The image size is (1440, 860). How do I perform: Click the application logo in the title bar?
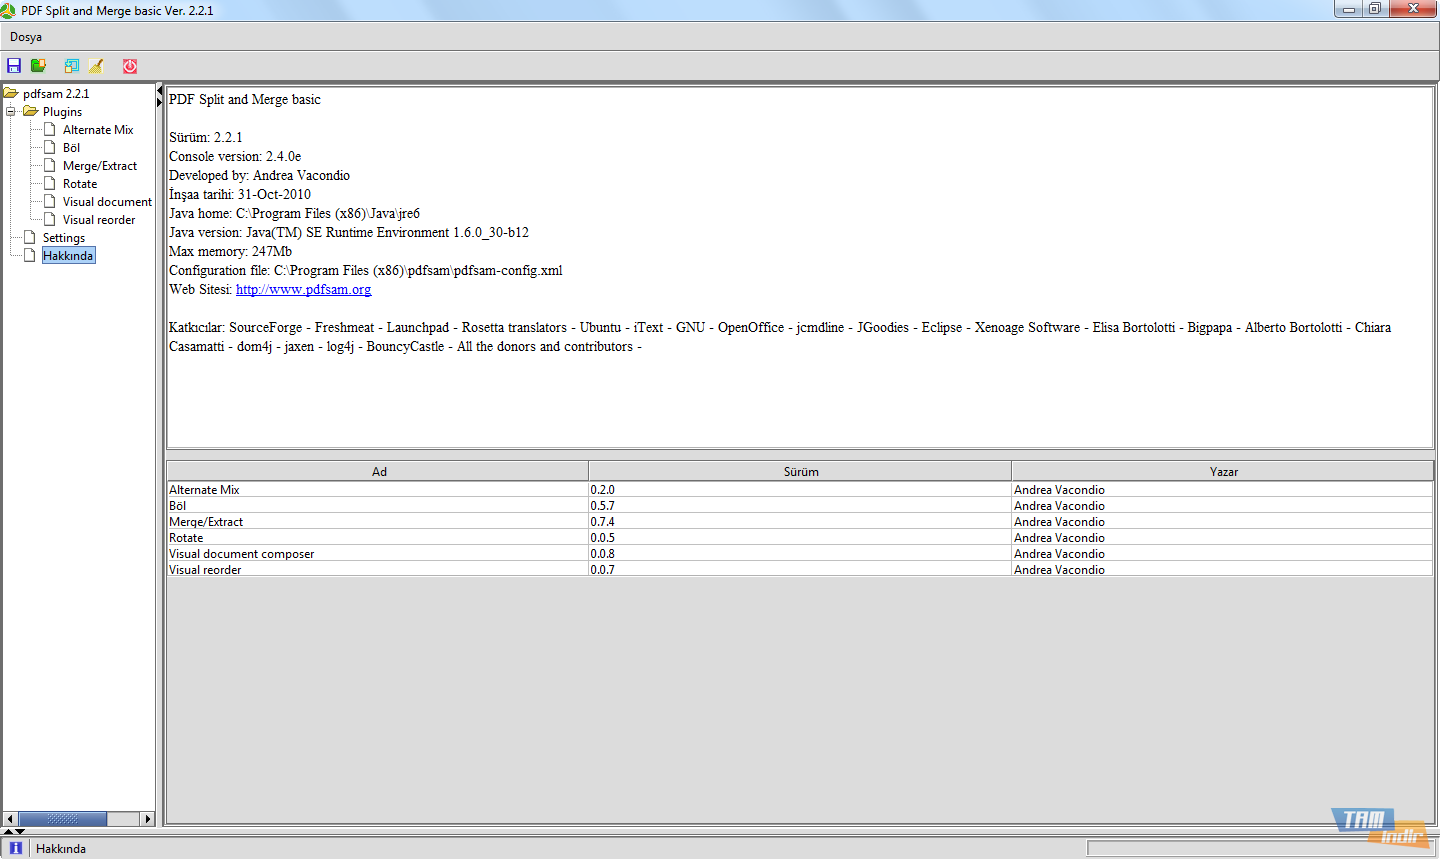click(8, 11)
